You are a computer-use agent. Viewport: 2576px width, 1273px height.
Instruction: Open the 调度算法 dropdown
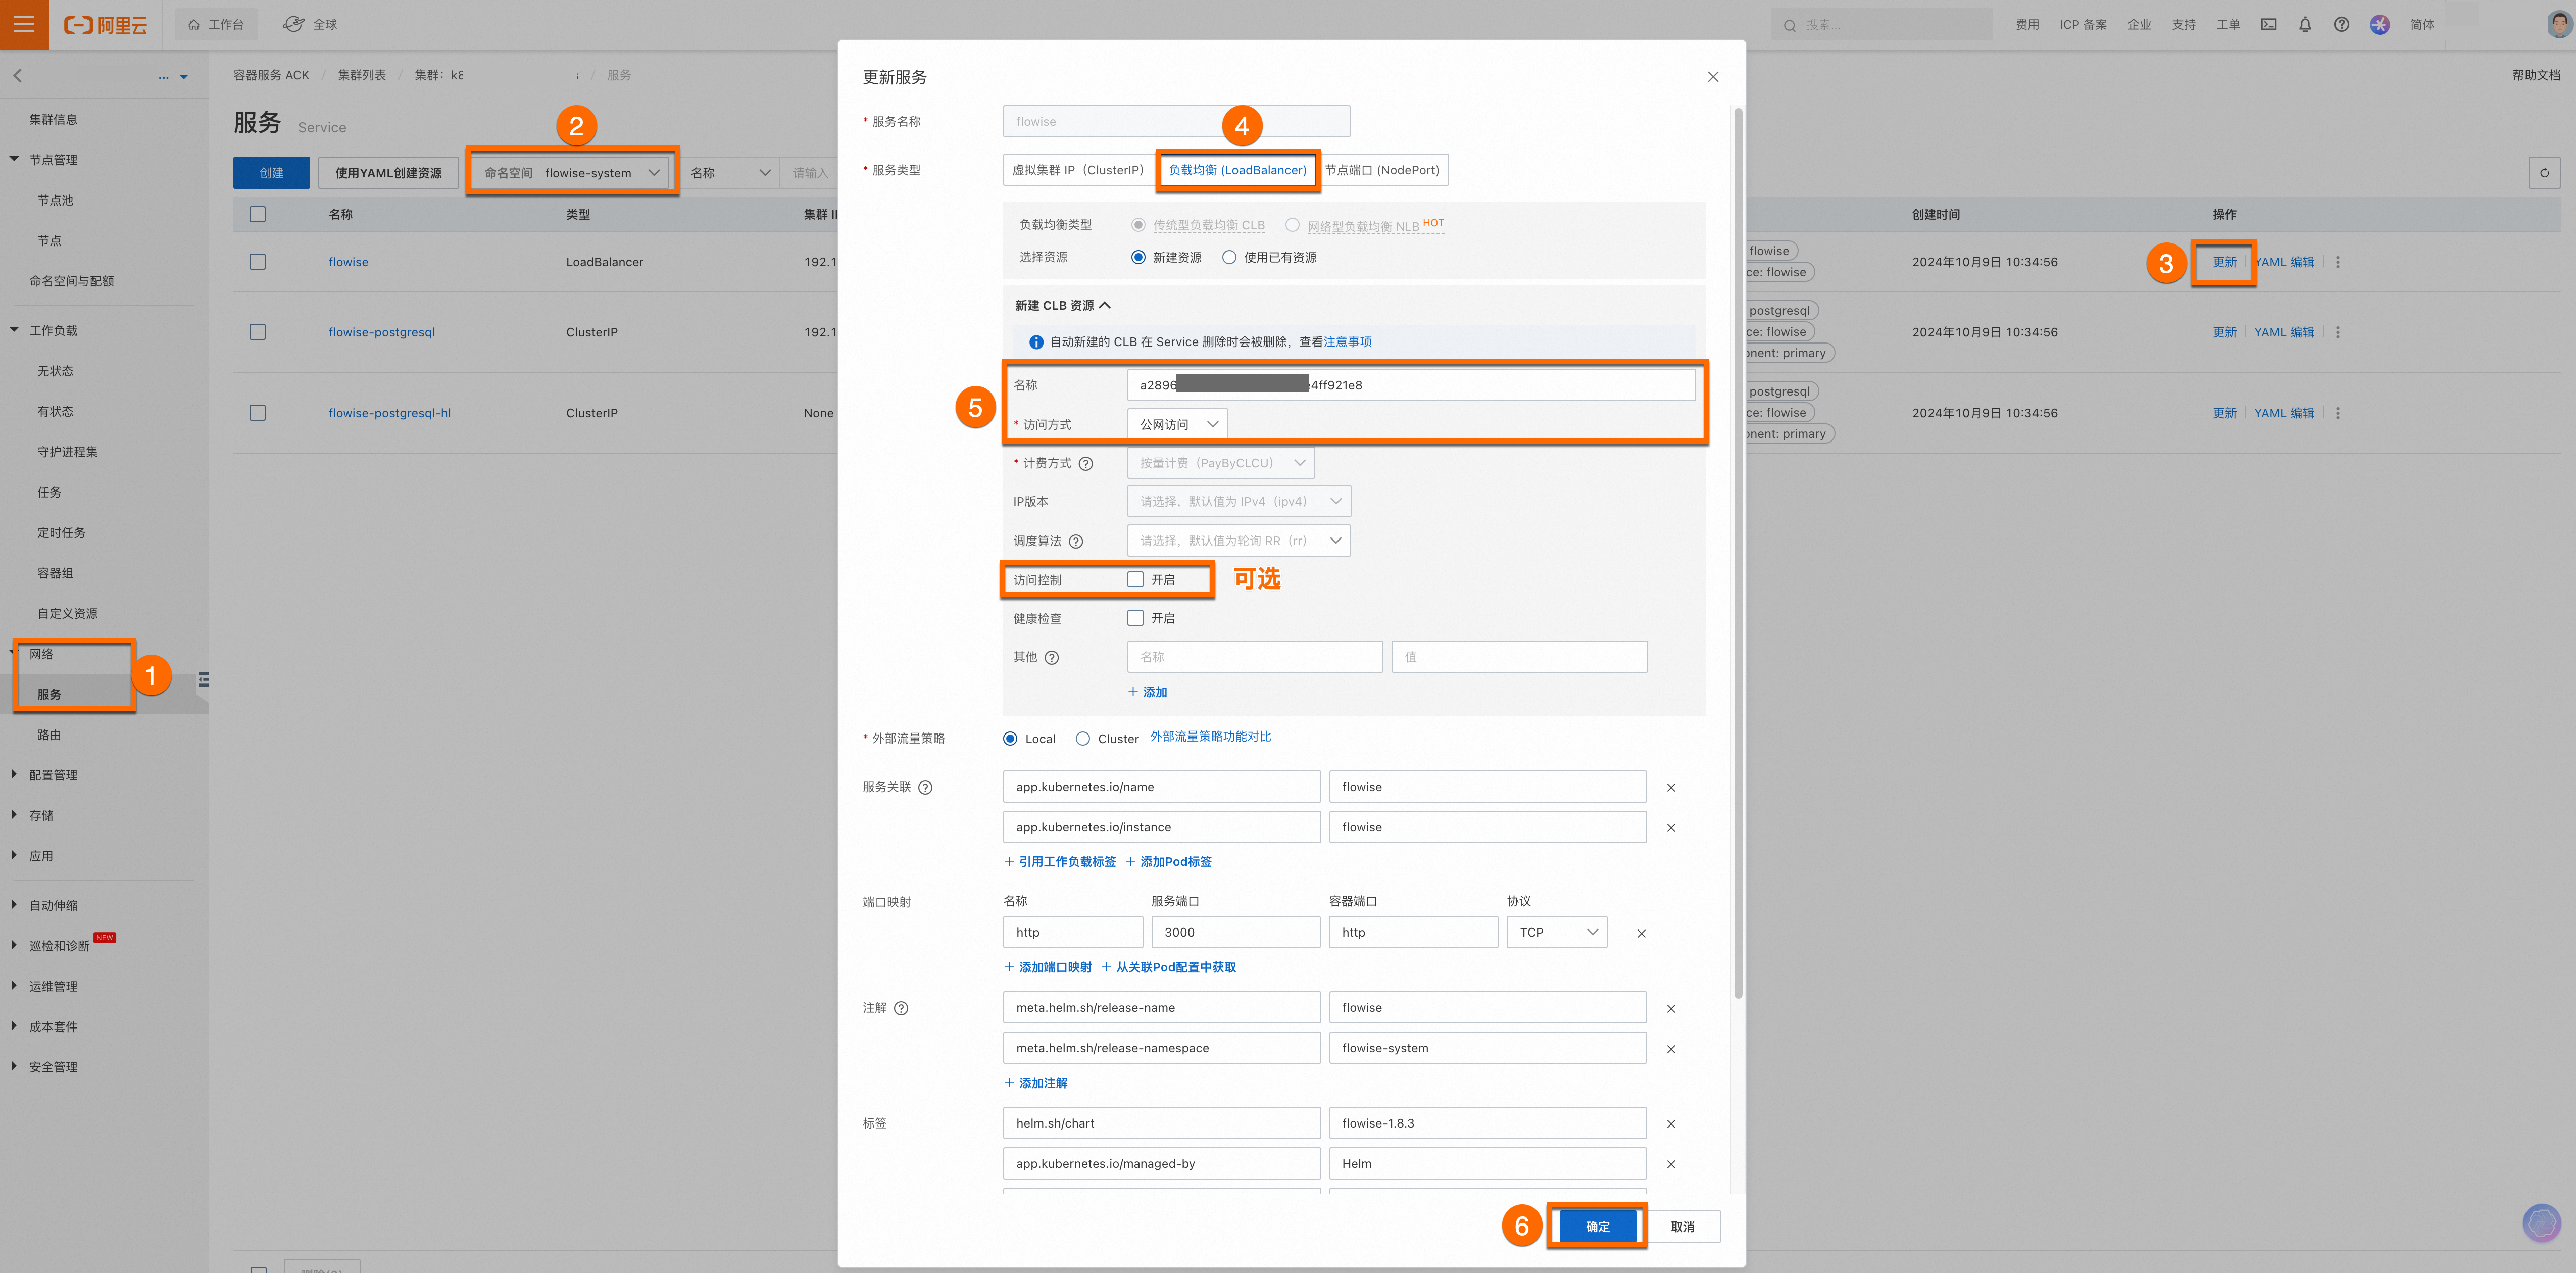pyautogui.click(x=1238, y=540)
